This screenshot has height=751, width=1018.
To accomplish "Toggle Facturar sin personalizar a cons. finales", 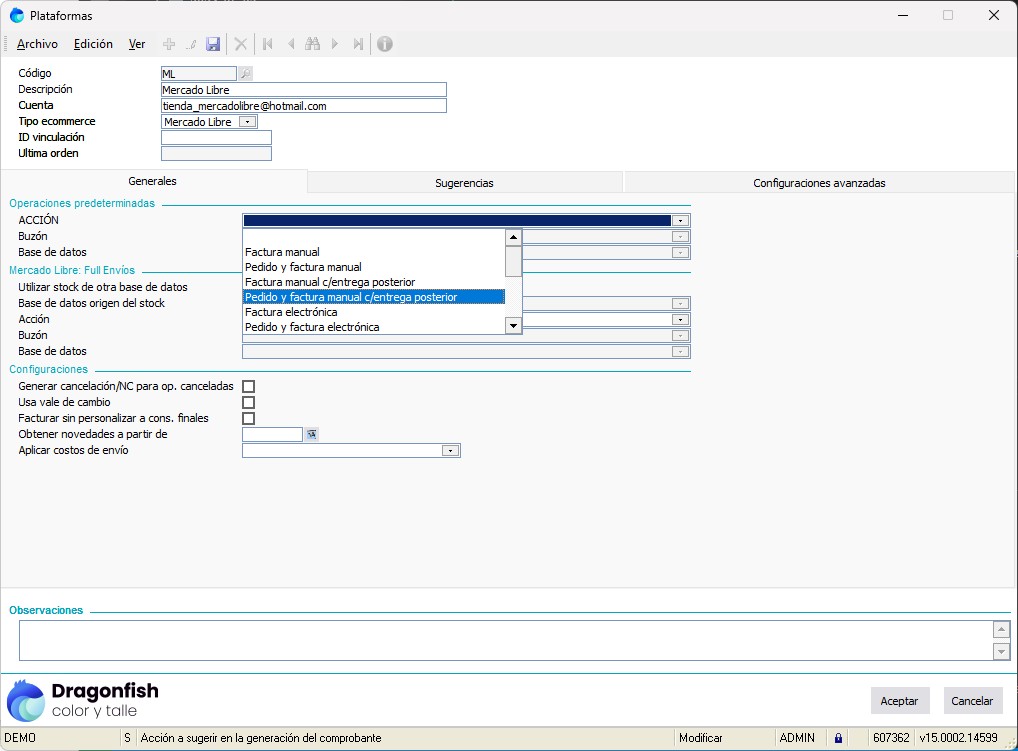I will click(x=249, y=418).
